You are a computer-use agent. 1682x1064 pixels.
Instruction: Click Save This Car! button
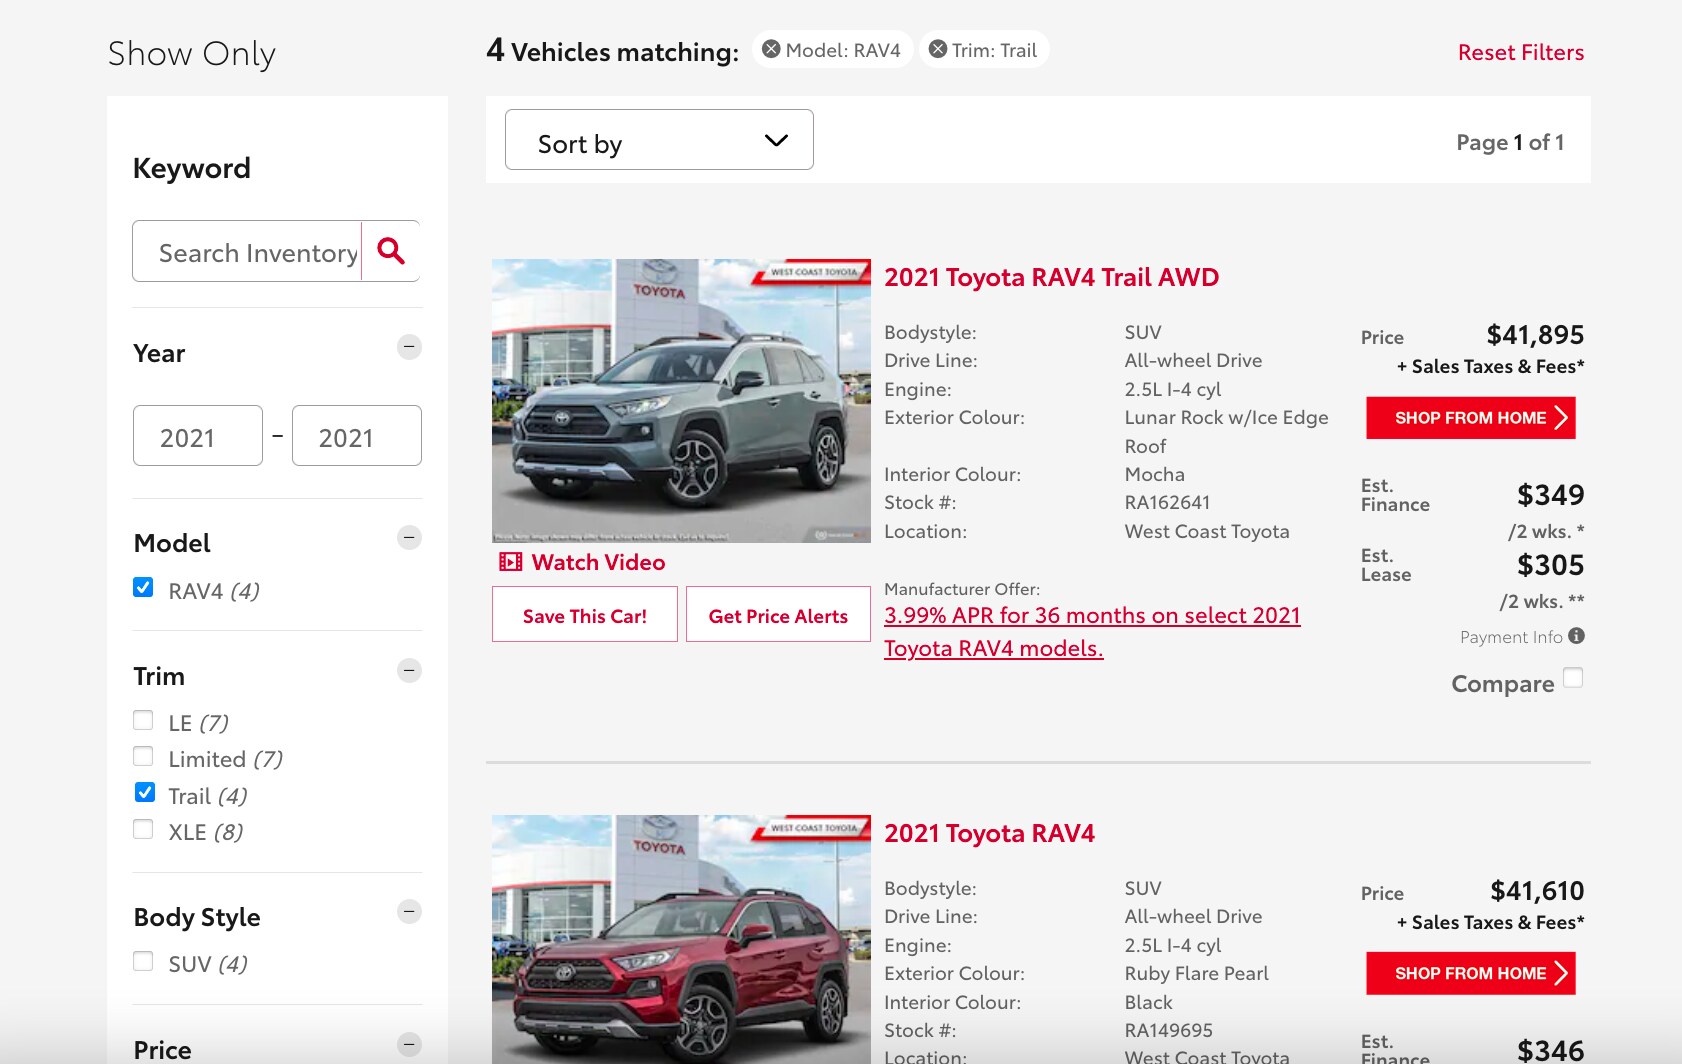coord(584,614)
